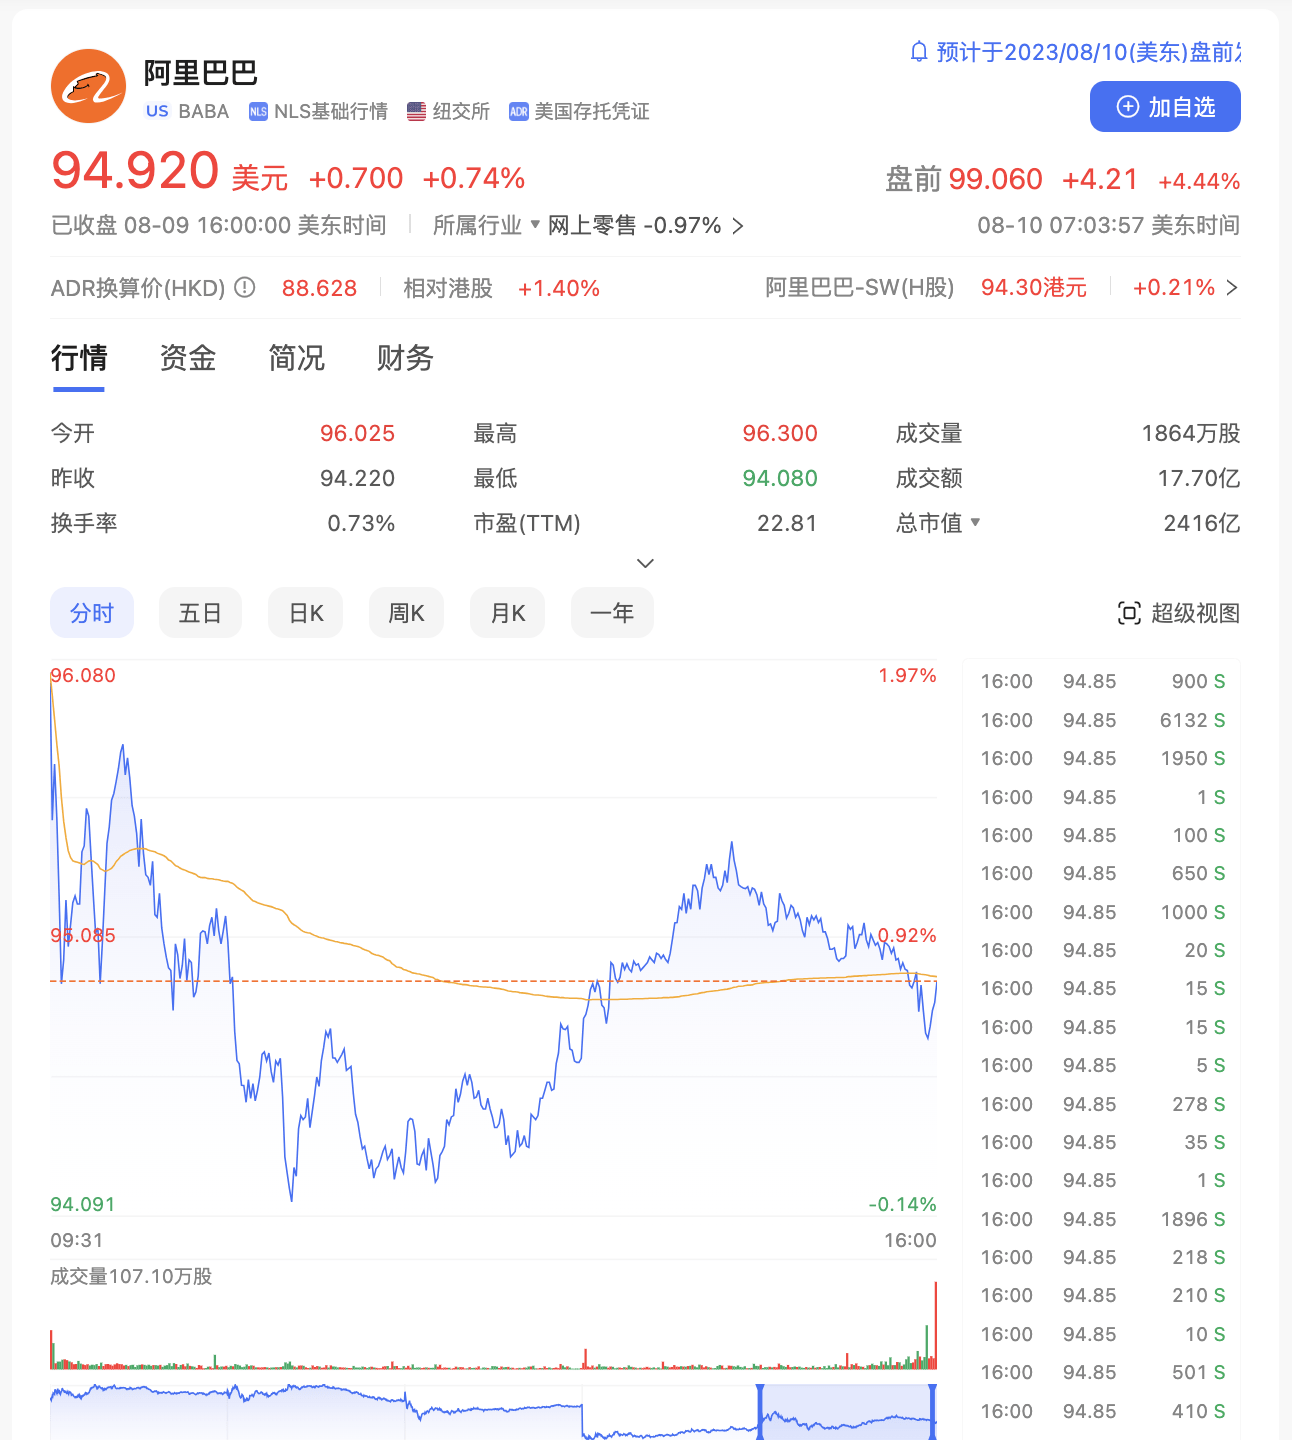Image resolution: width=1292 pixels, height=1440 pixels.
Task: Click the NLS基础行情 badge
Action: tap(320, 111)
